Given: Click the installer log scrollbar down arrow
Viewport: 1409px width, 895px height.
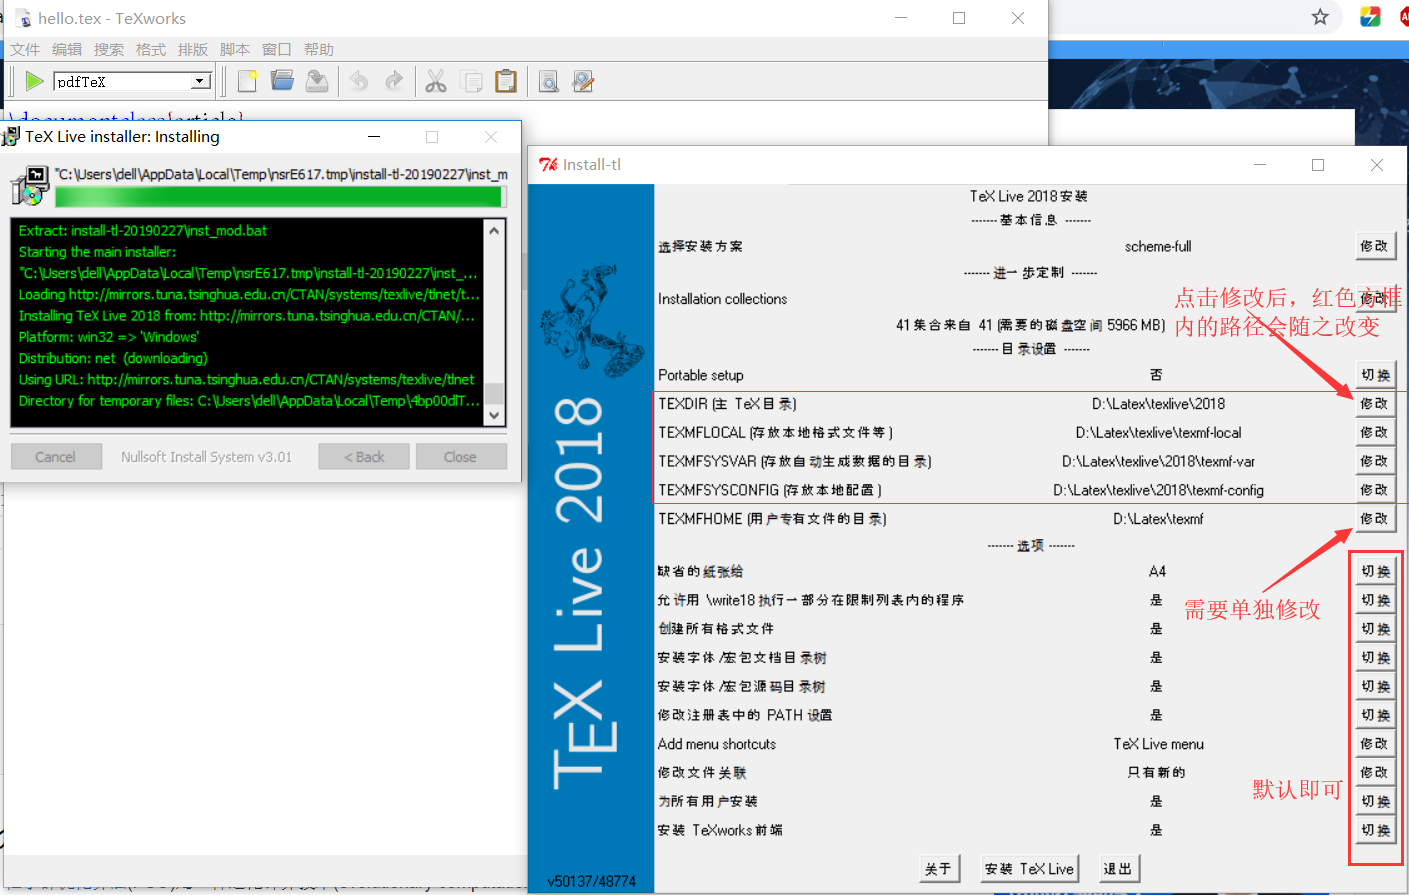Looking at the screenshot, I should click(x=493, y=413).
